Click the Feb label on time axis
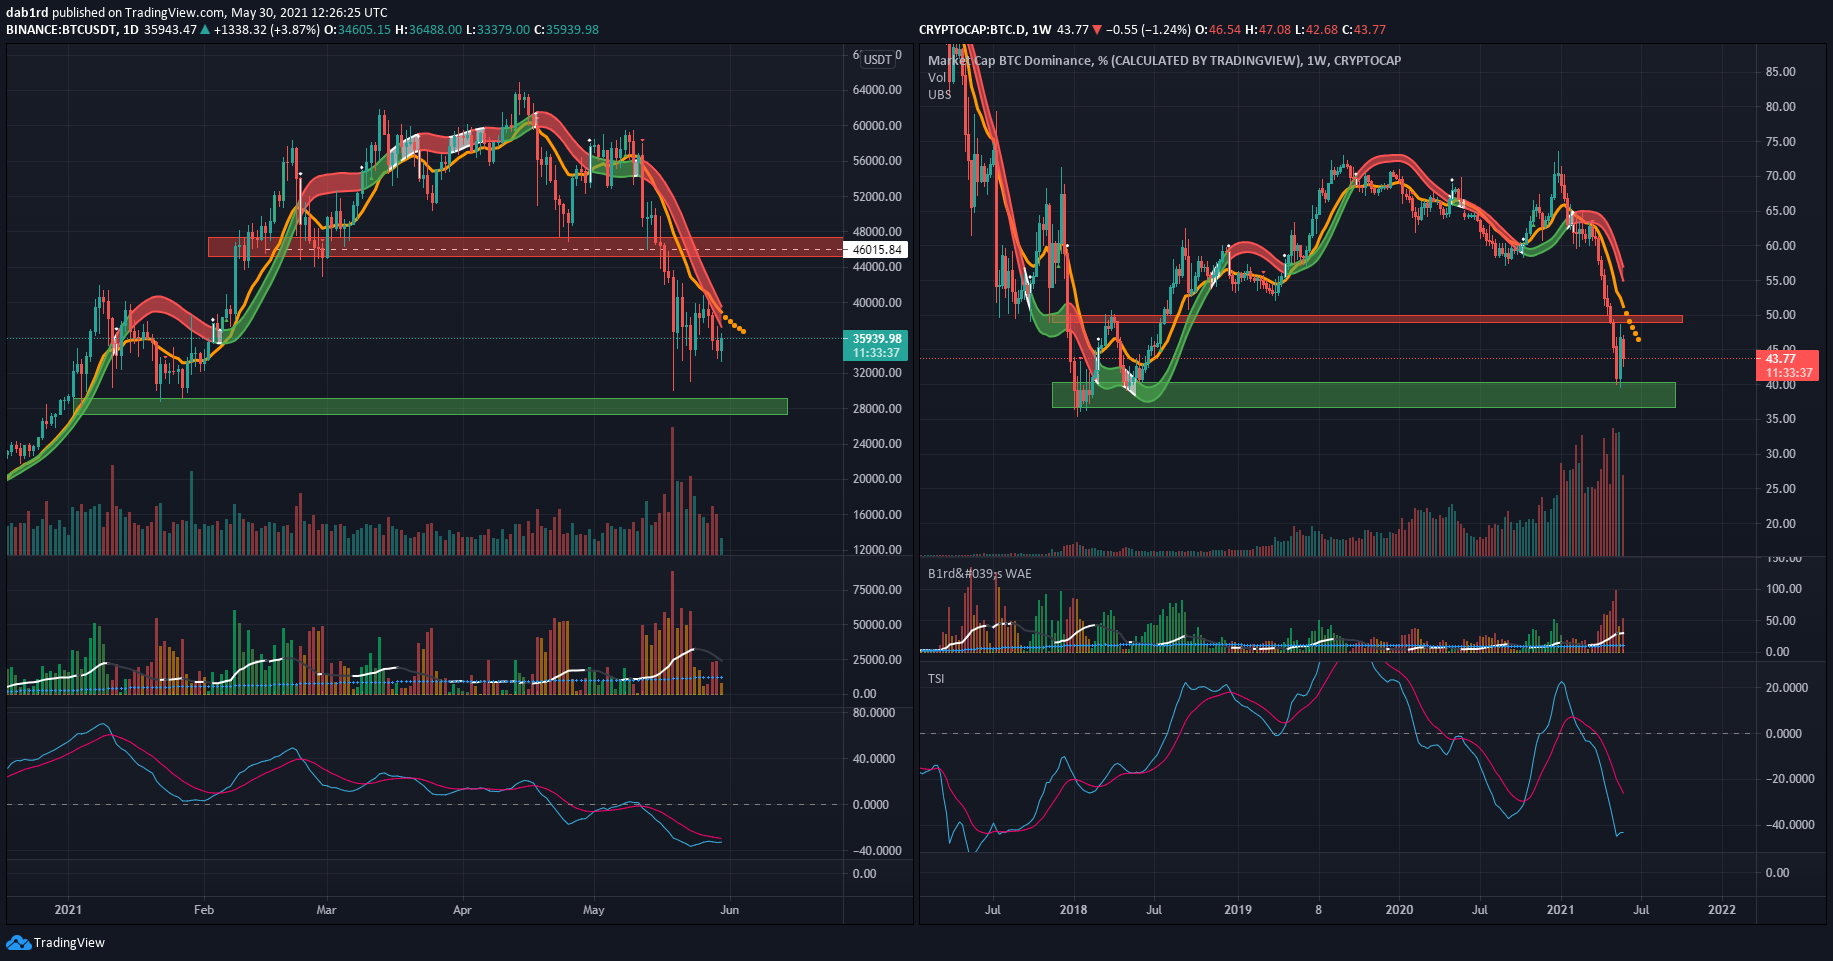Image resolution: width=1833 pixels, height=961 pixels. coord(204,910)
